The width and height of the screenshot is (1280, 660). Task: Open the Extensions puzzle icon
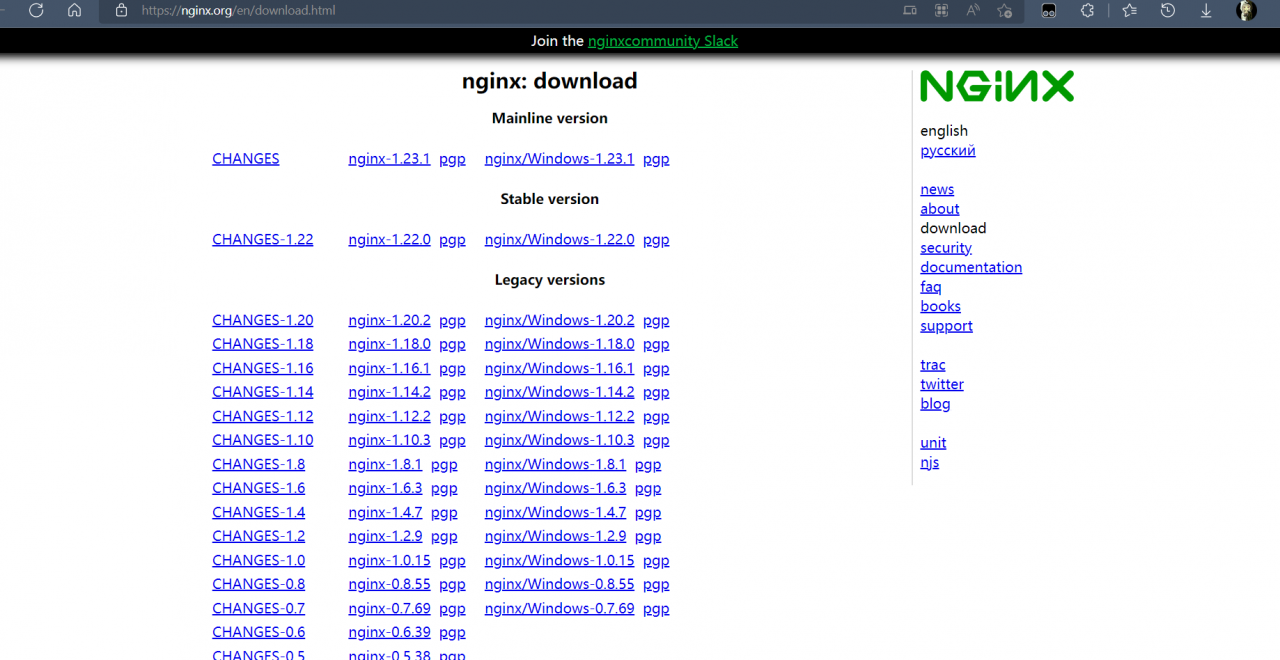tap(1088, 10)
